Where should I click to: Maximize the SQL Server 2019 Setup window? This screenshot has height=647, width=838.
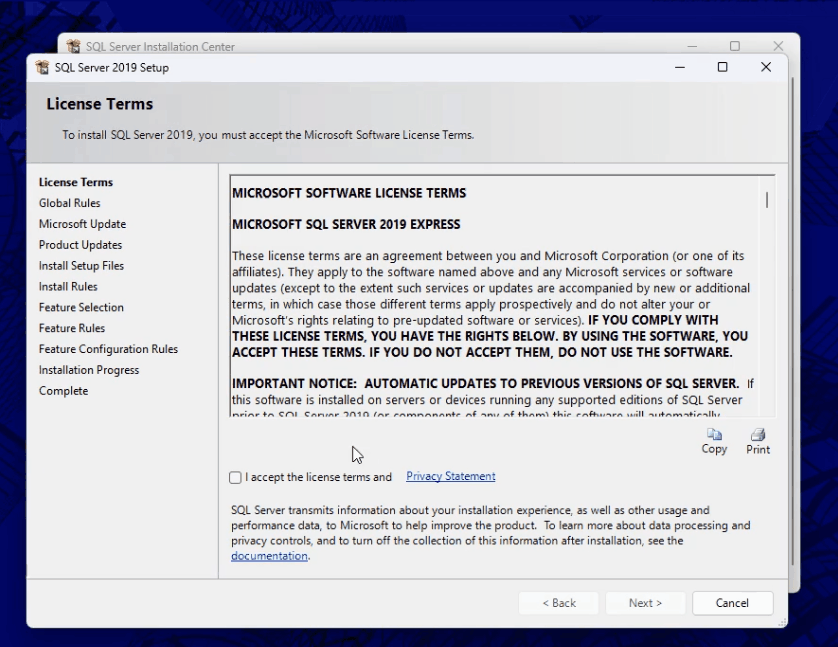point(722,67)
